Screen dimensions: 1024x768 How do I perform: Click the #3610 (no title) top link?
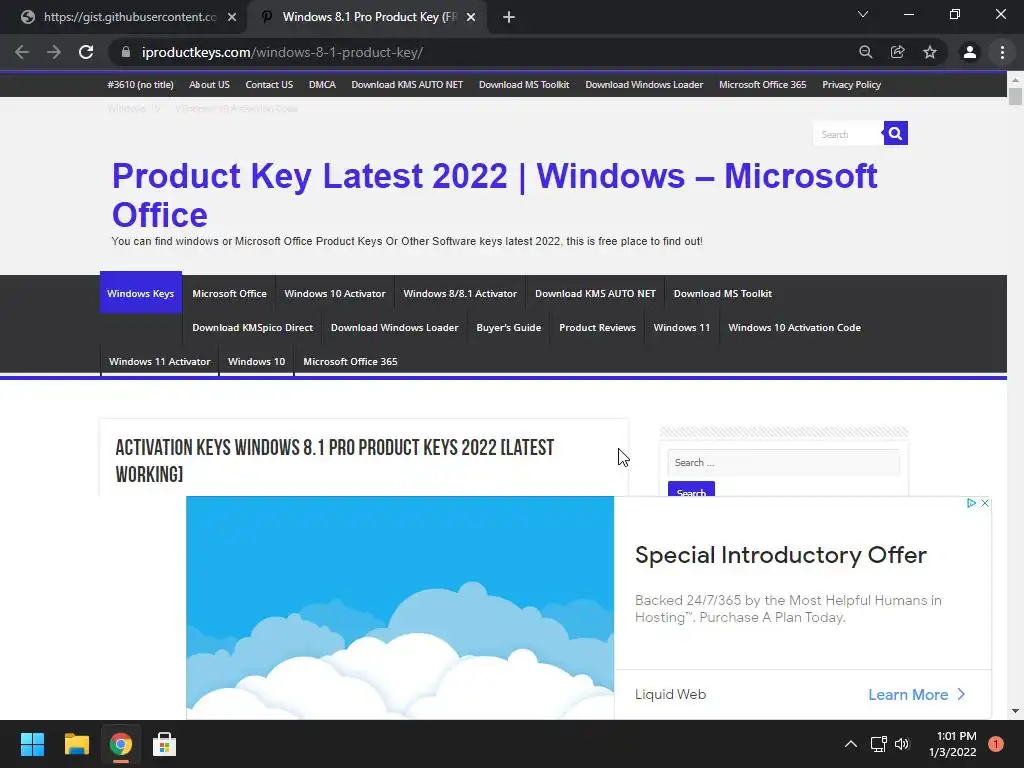click(140, 84)
